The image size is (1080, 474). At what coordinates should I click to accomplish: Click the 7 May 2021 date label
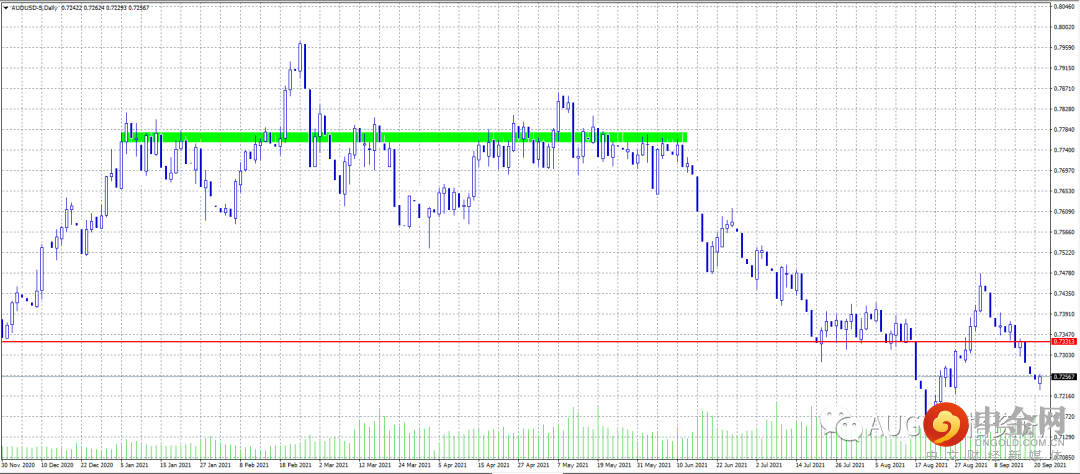click(572, 466)
